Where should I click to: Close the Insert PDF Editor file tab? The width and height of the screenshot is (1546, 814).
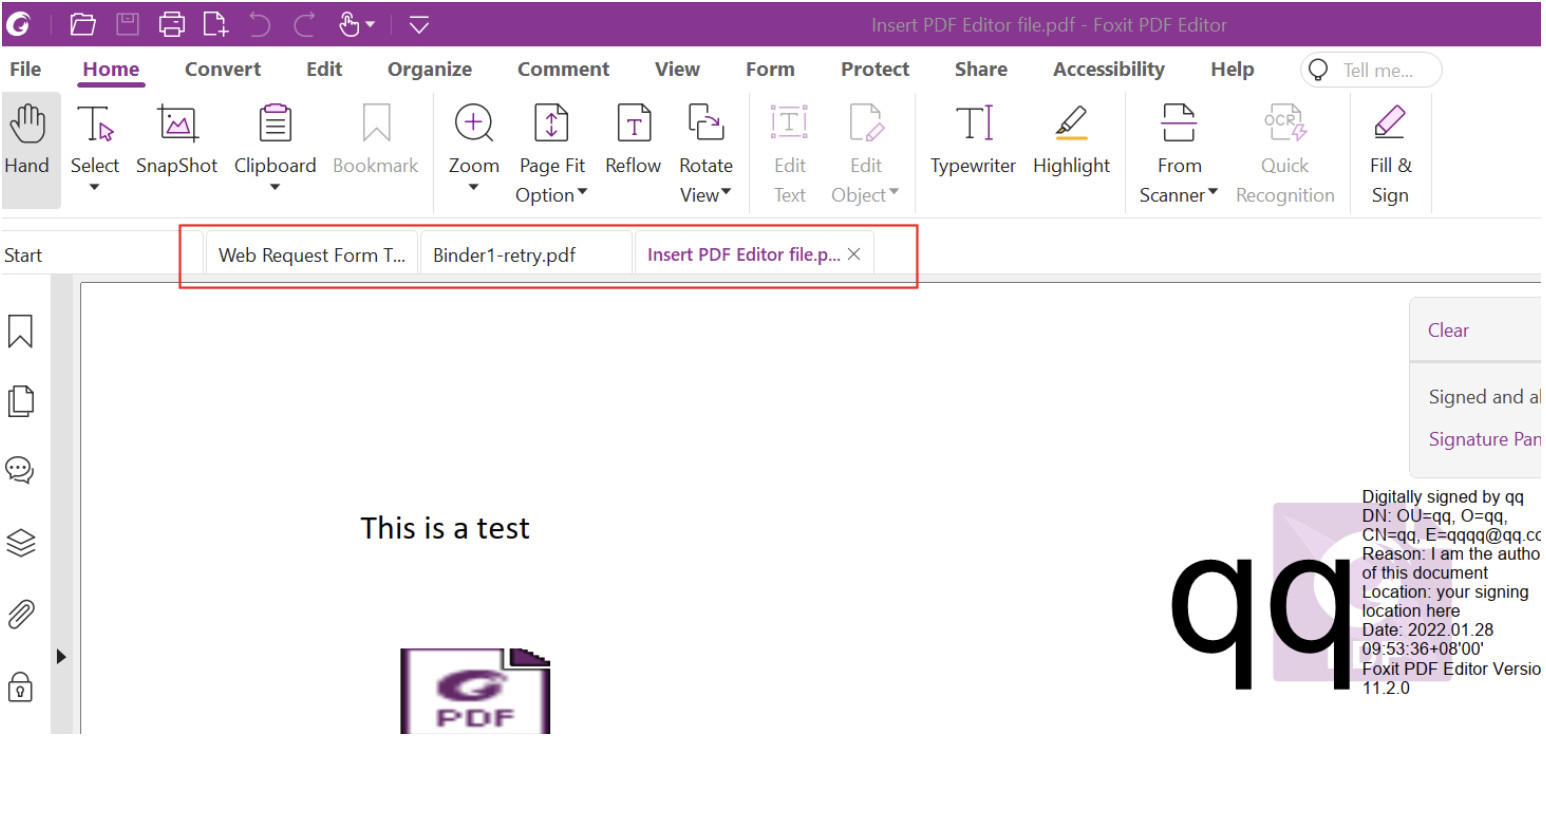(854, 254)
